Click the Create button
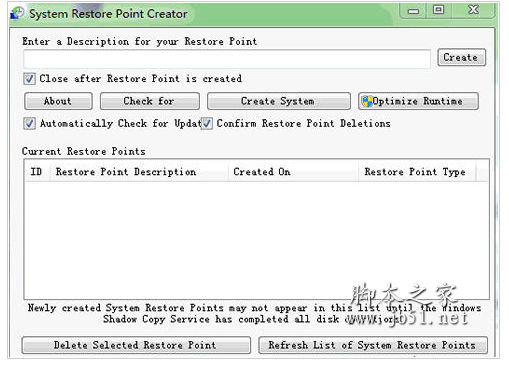This screenshot has height=365, width=509. [x=461, y=57]
